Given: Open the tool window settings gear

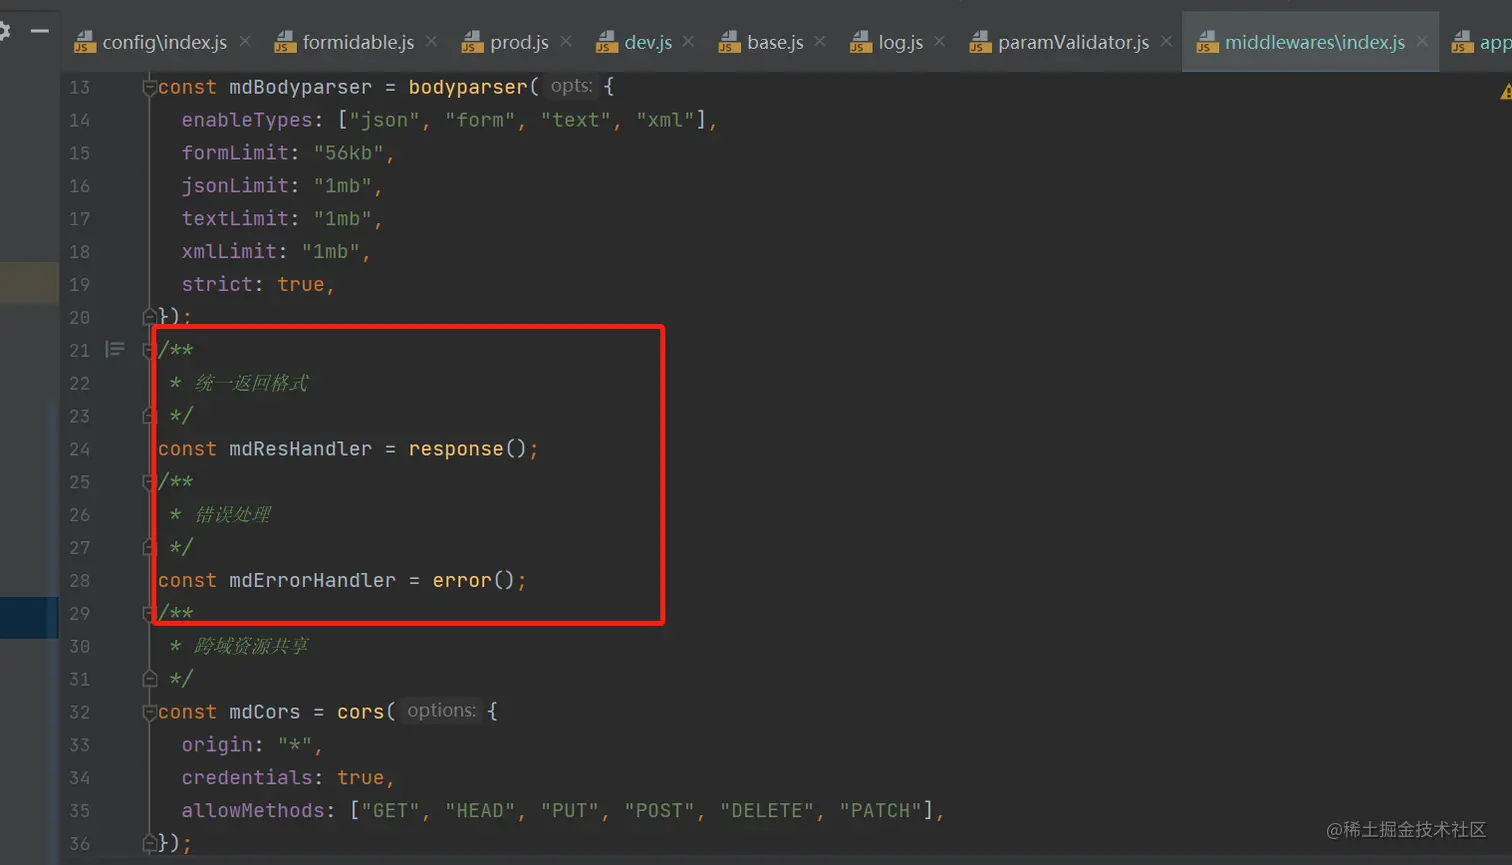Looking at the screenshot, I should point(4,32).
